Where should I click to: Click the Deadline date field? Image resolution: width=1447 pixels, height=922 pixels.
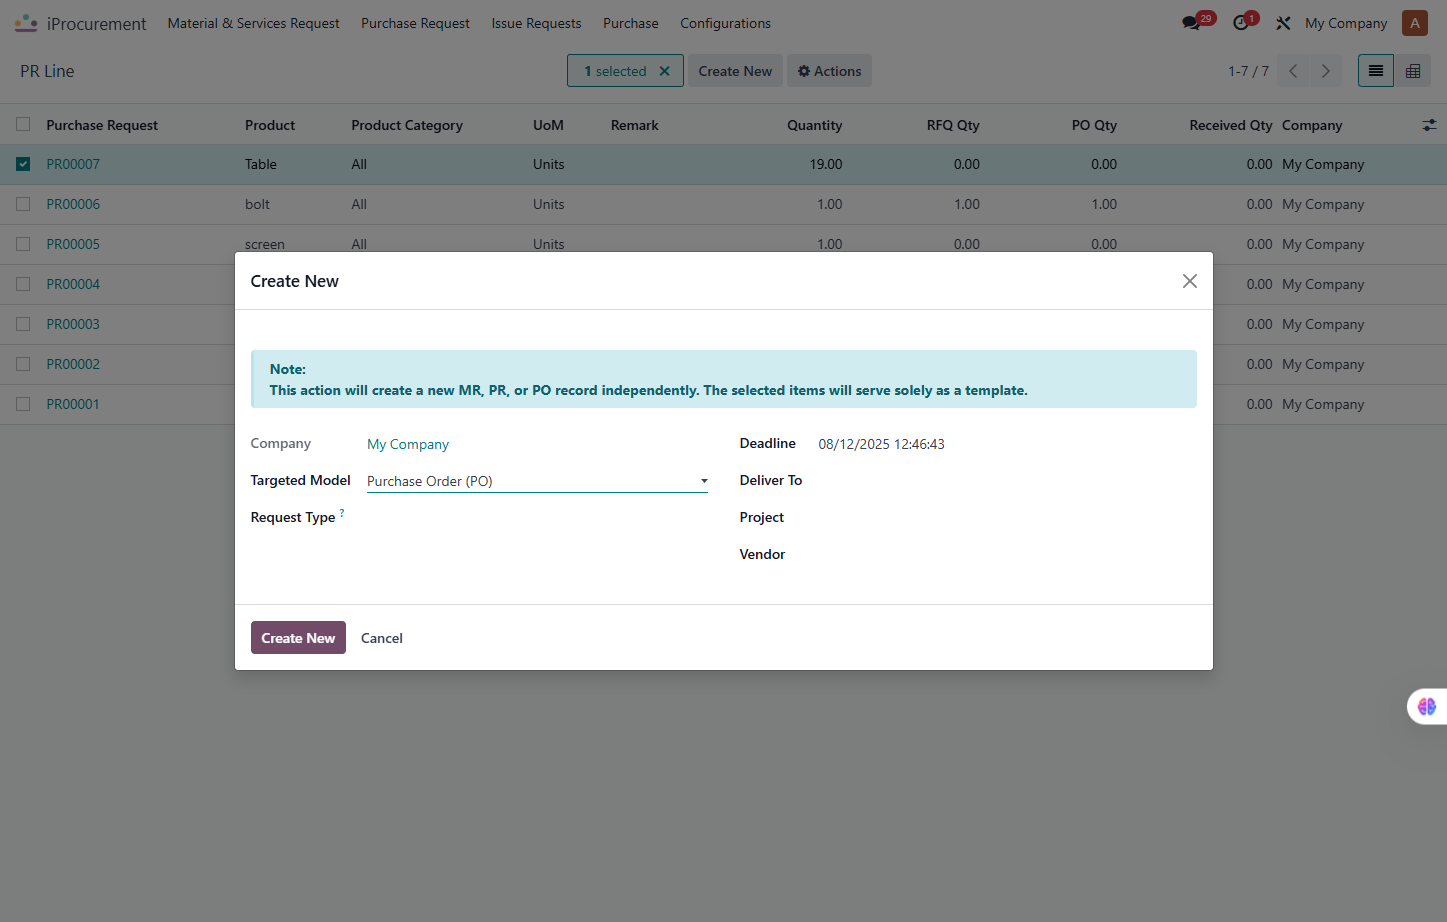pyautogui.click(x=1007, y=444)
